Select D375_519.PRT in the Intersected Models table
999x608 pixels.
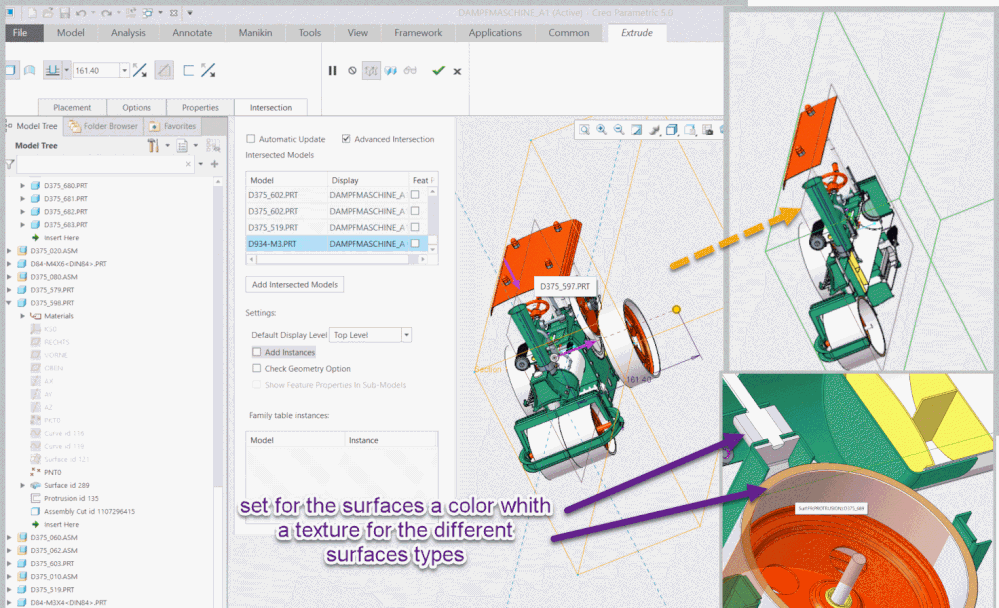pos(273,227)
